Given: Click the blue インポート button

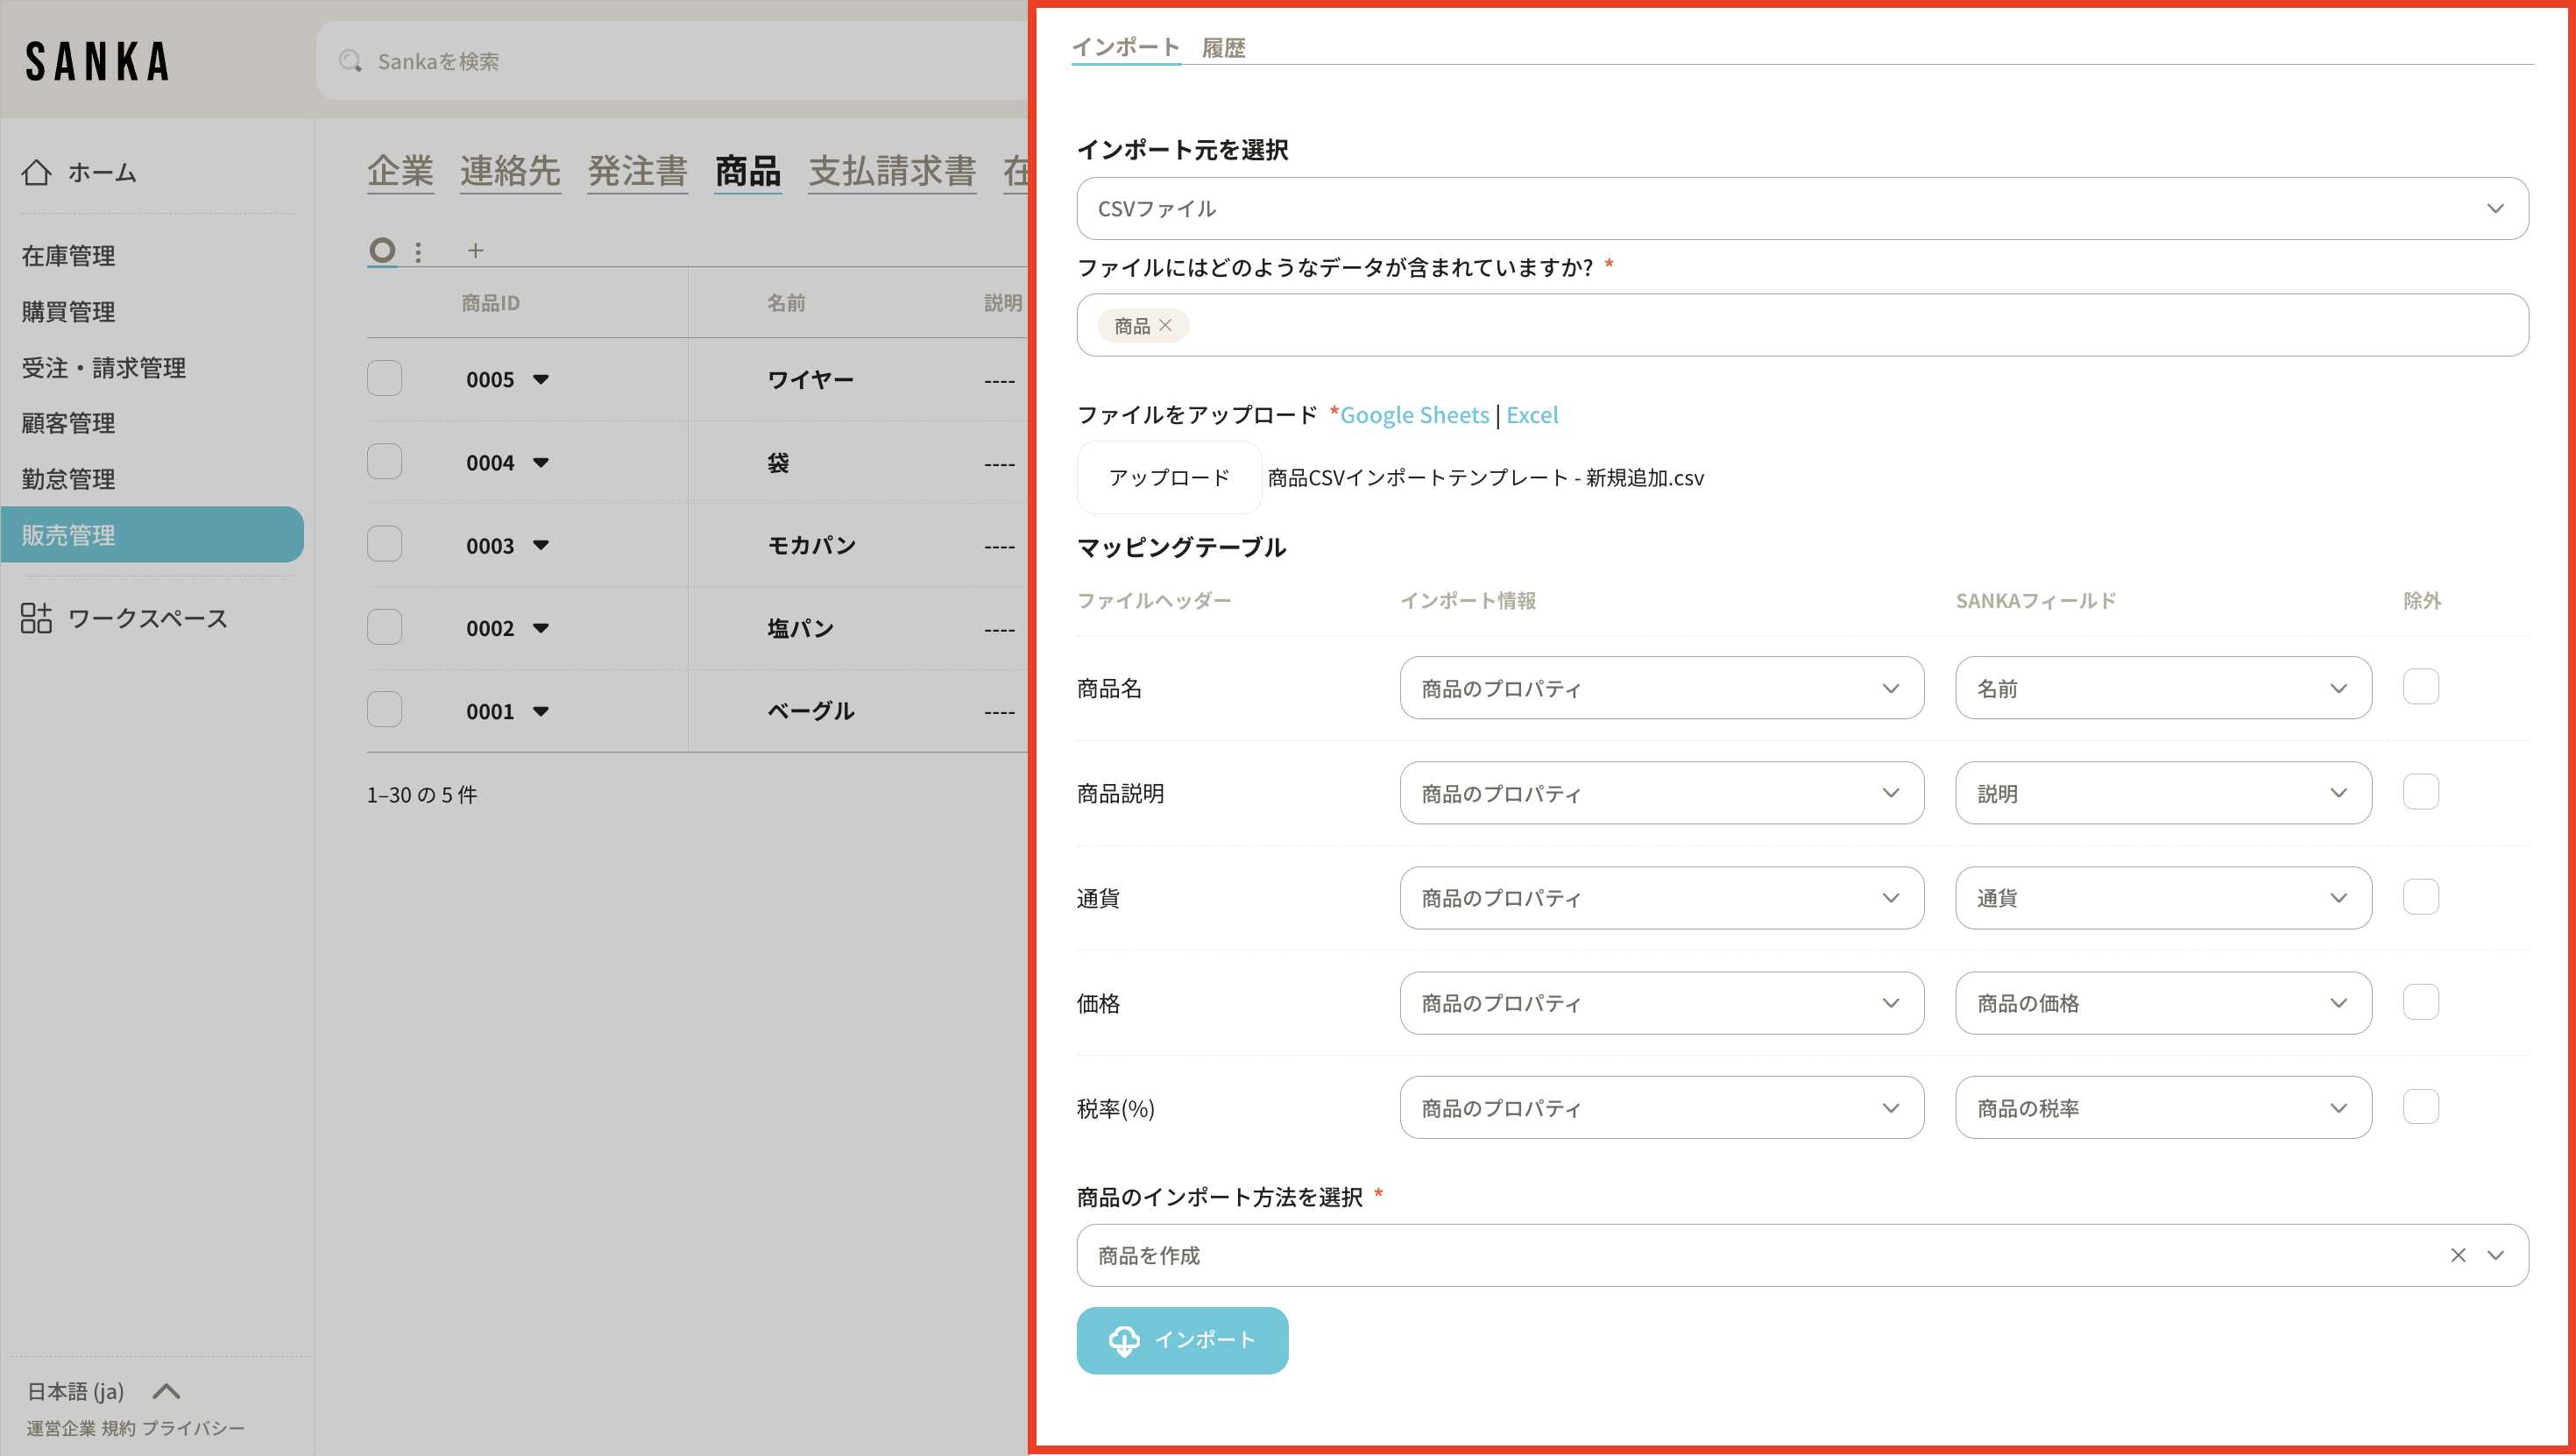Looking at the screenshot, I should pos(1182,1340).
